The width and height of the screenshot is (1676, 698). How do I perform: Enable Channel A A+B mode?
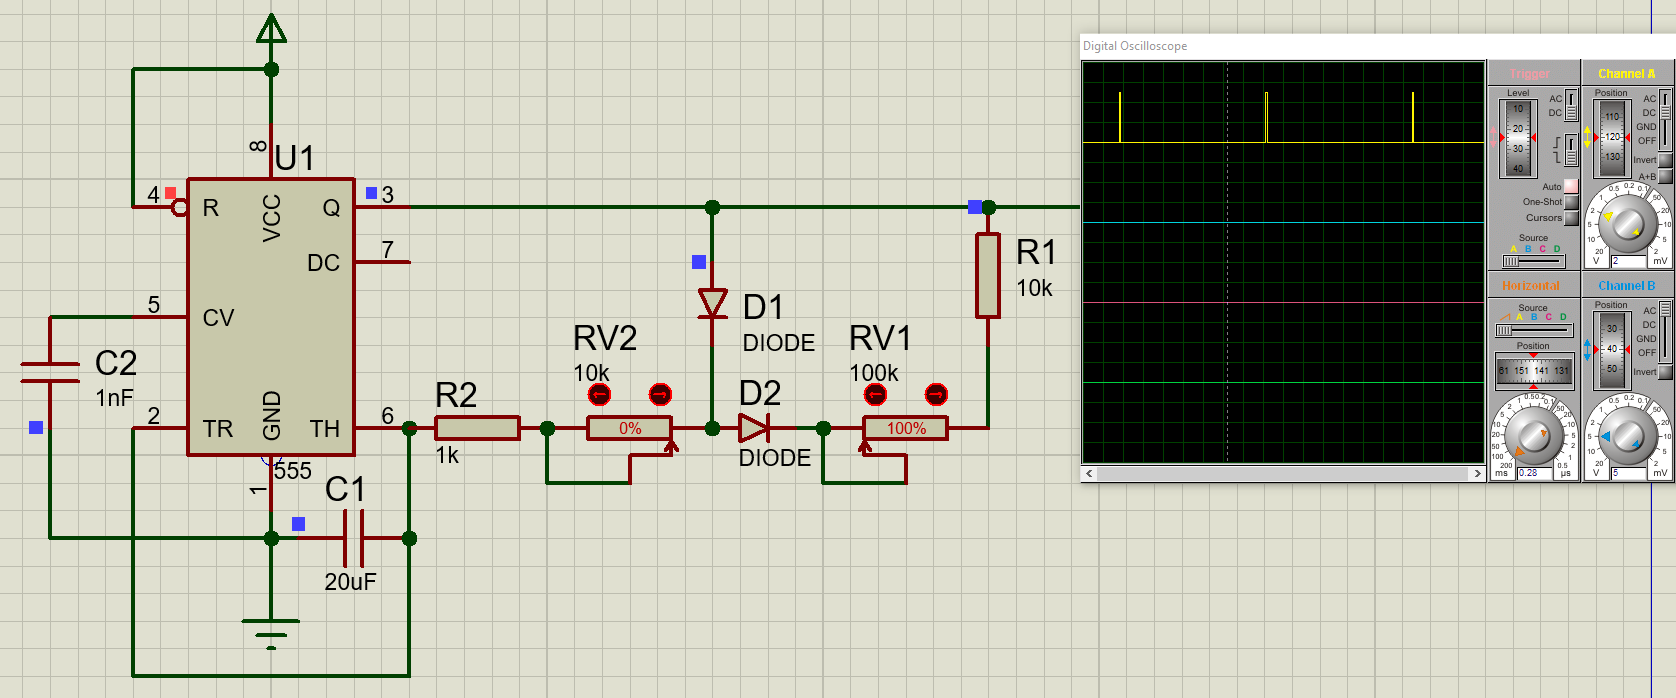1665,177
